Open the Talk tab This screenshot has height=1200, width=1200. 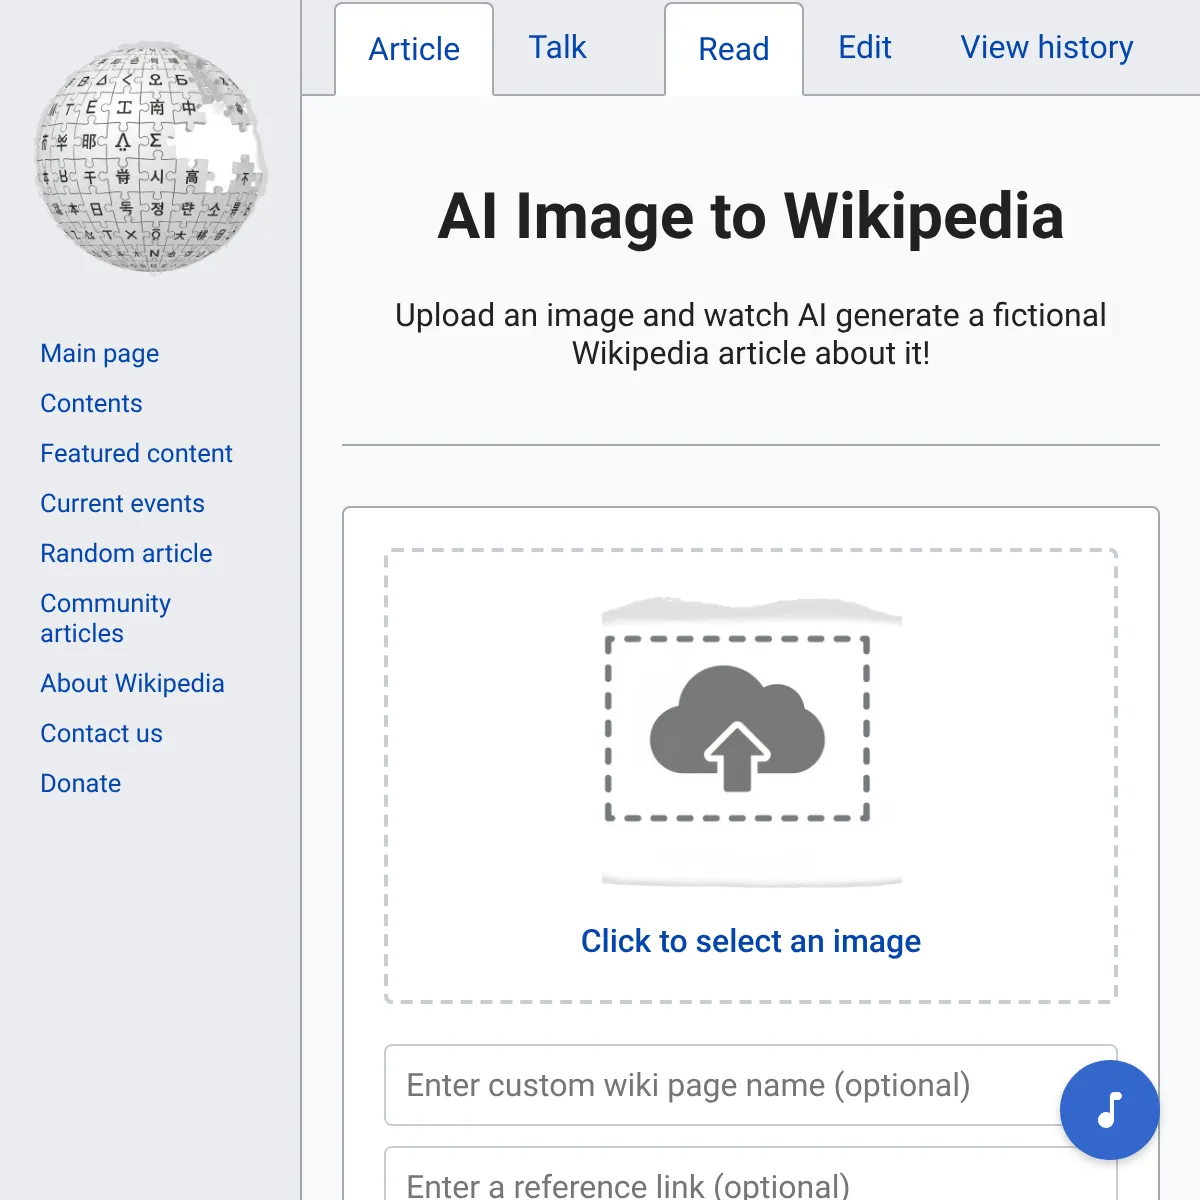pos(557,47)
